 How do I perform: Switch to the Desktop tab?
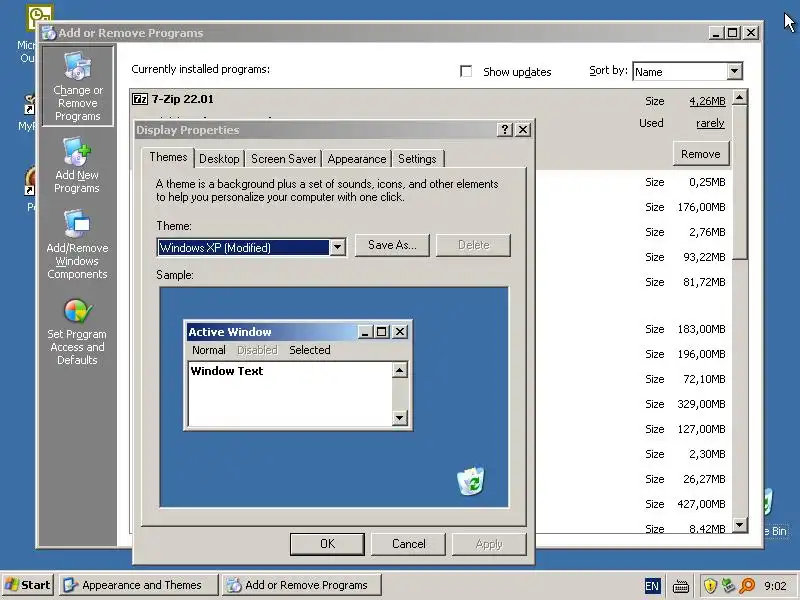(219, 159)
